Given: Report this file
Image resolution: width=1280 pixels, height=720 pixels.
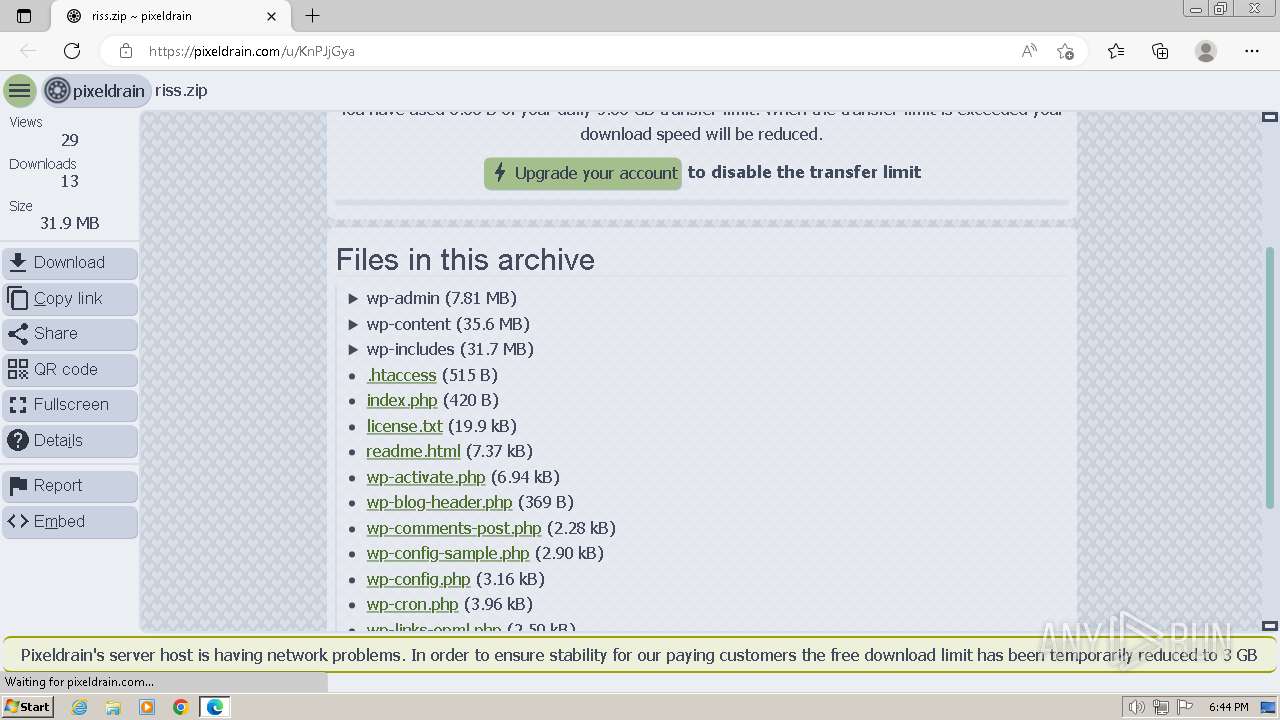Looking at the screenshot, I should click(70, 486).
